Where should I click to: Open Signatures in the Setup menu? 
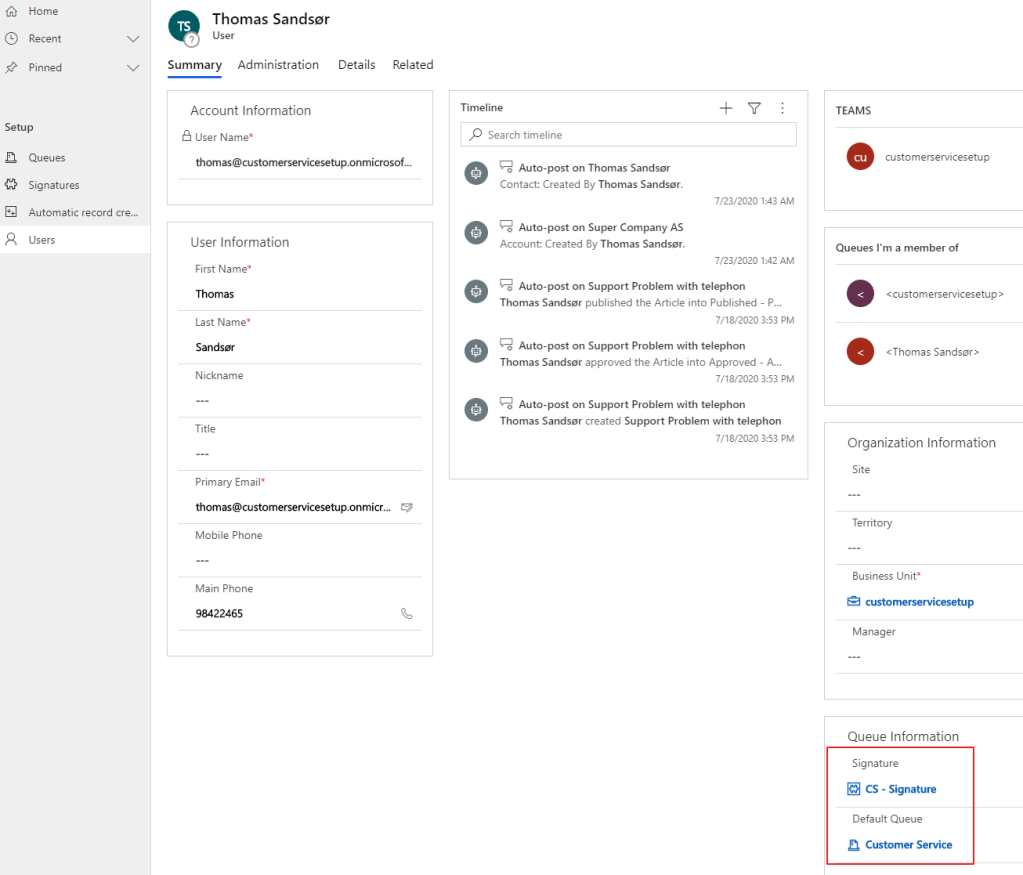tap(54, 185)
